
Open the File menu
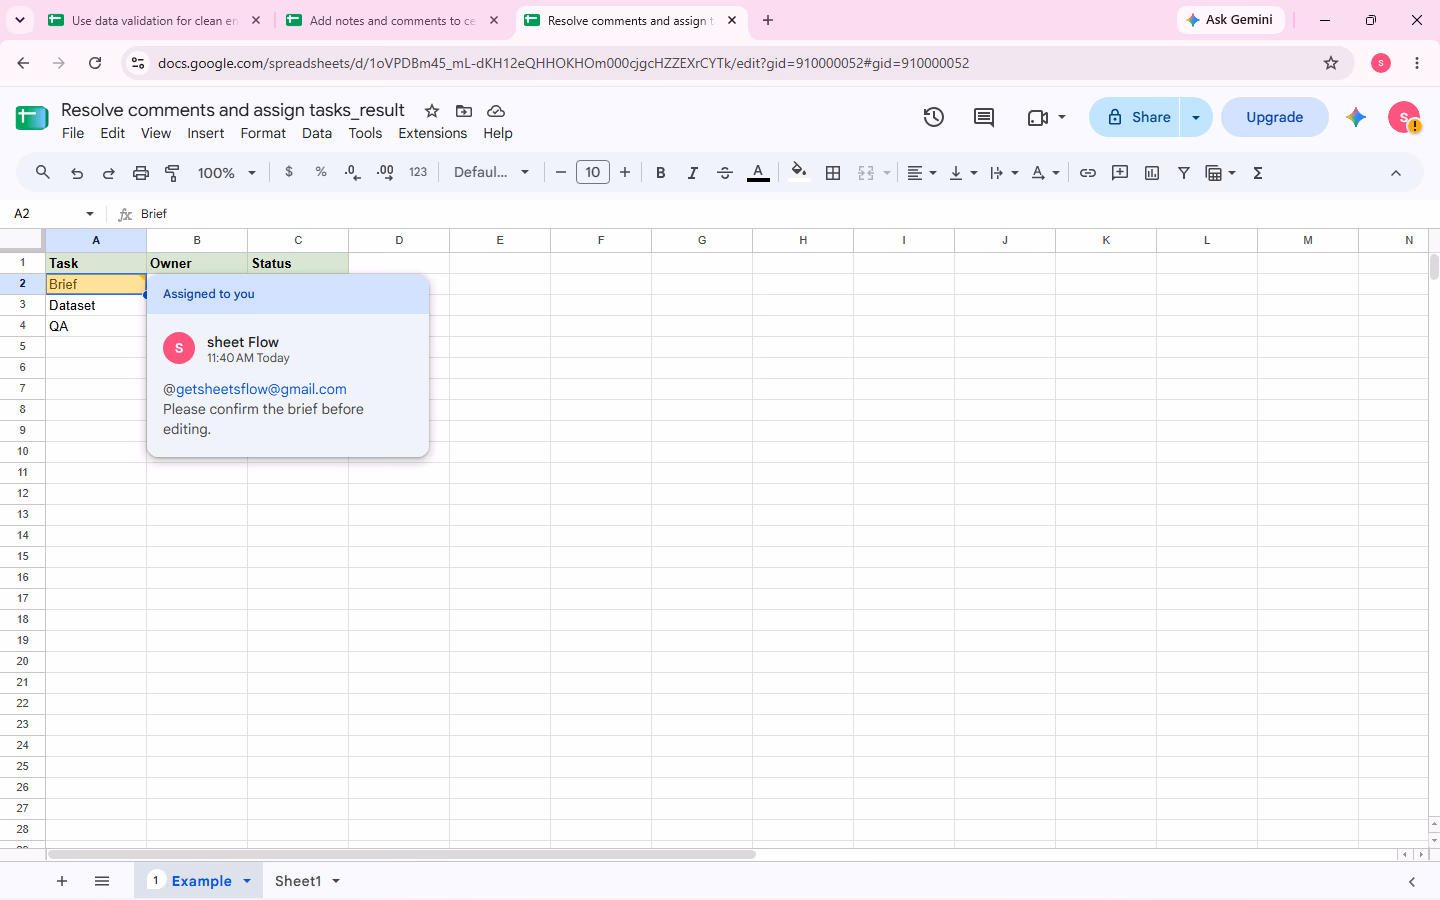click(x=73, y=133)
